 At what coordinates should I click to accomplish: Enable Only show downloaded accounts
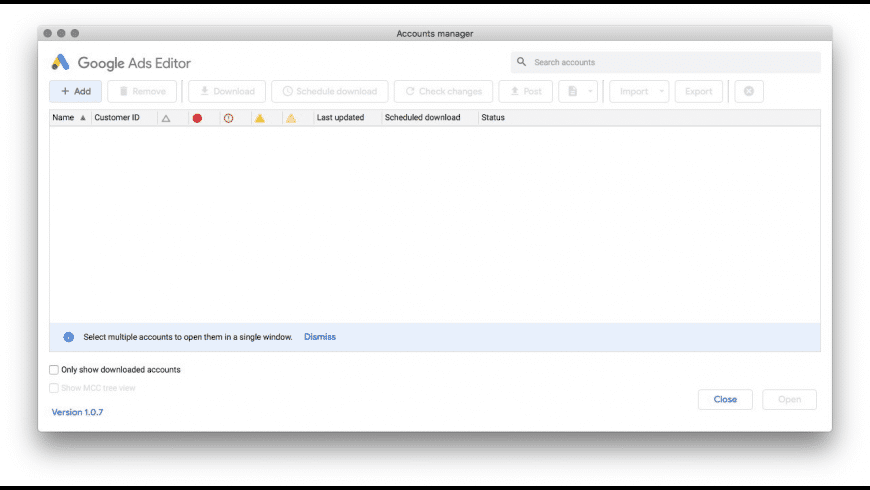click(54, 370)
